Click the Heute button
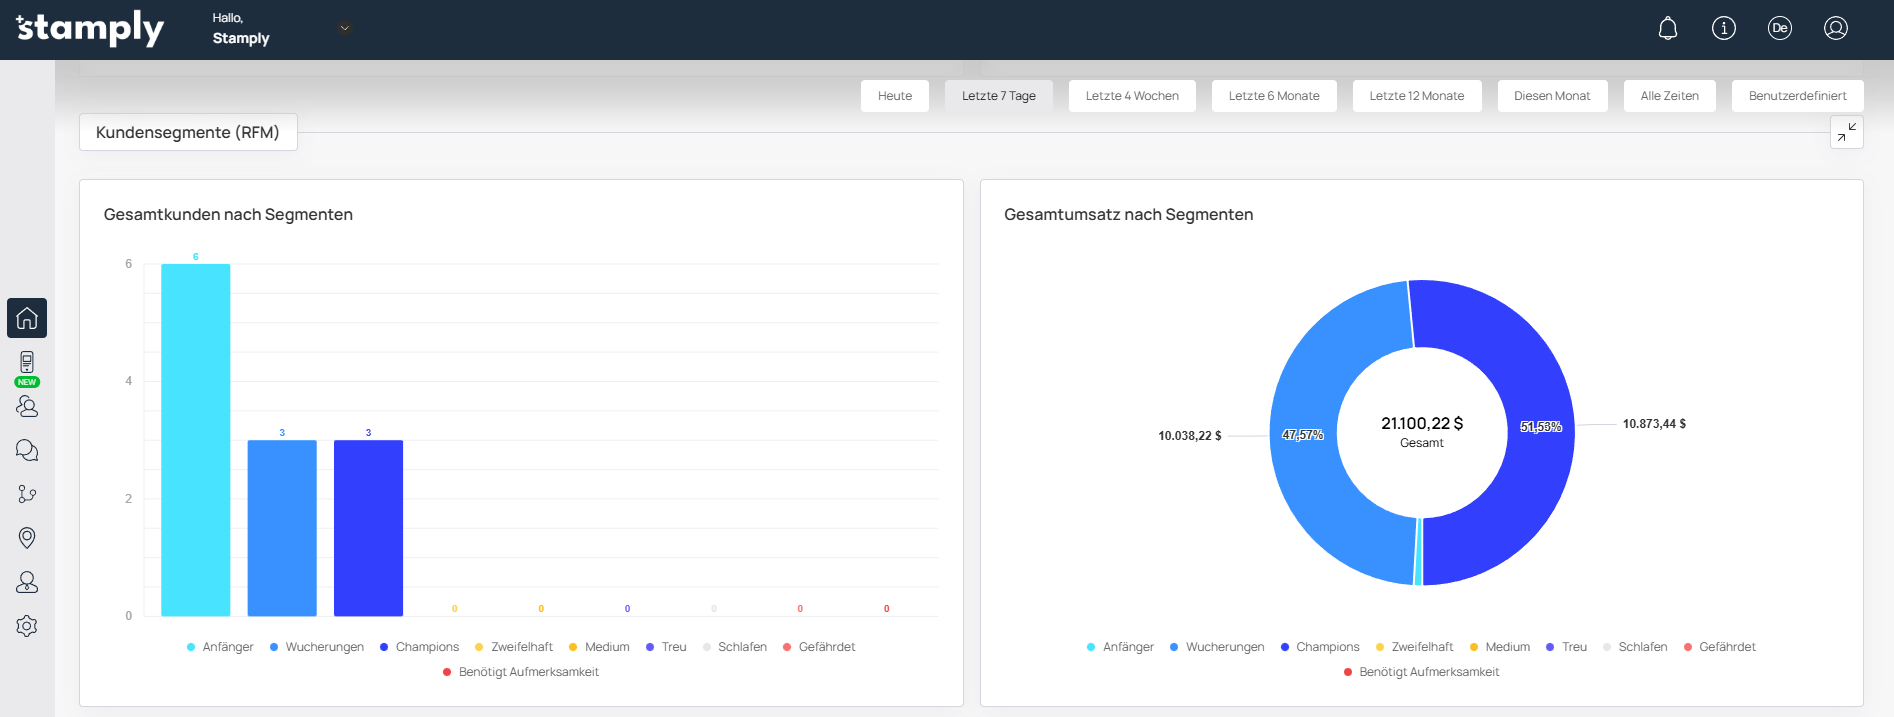Image resolution: width=1894 pixels, height=717 pixels. pyautogui.click(x=894, y=96)
